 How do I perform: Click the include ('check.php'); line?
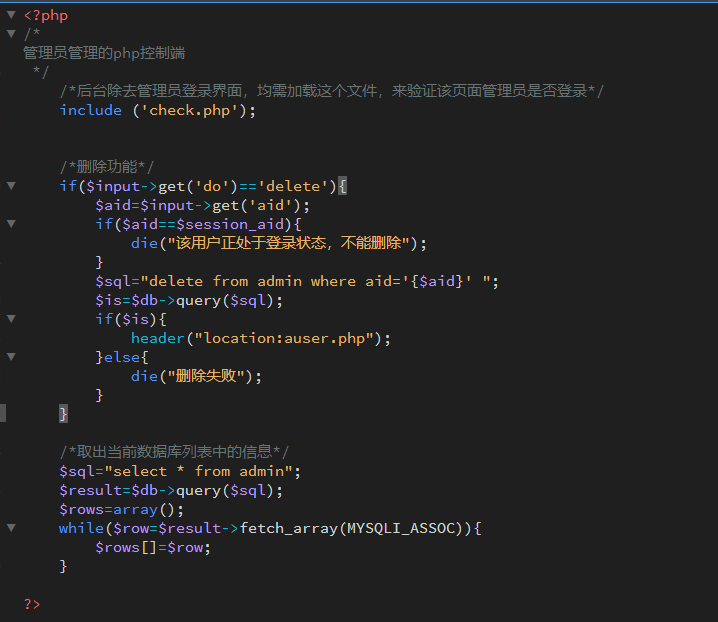click(x=158, y=110)
